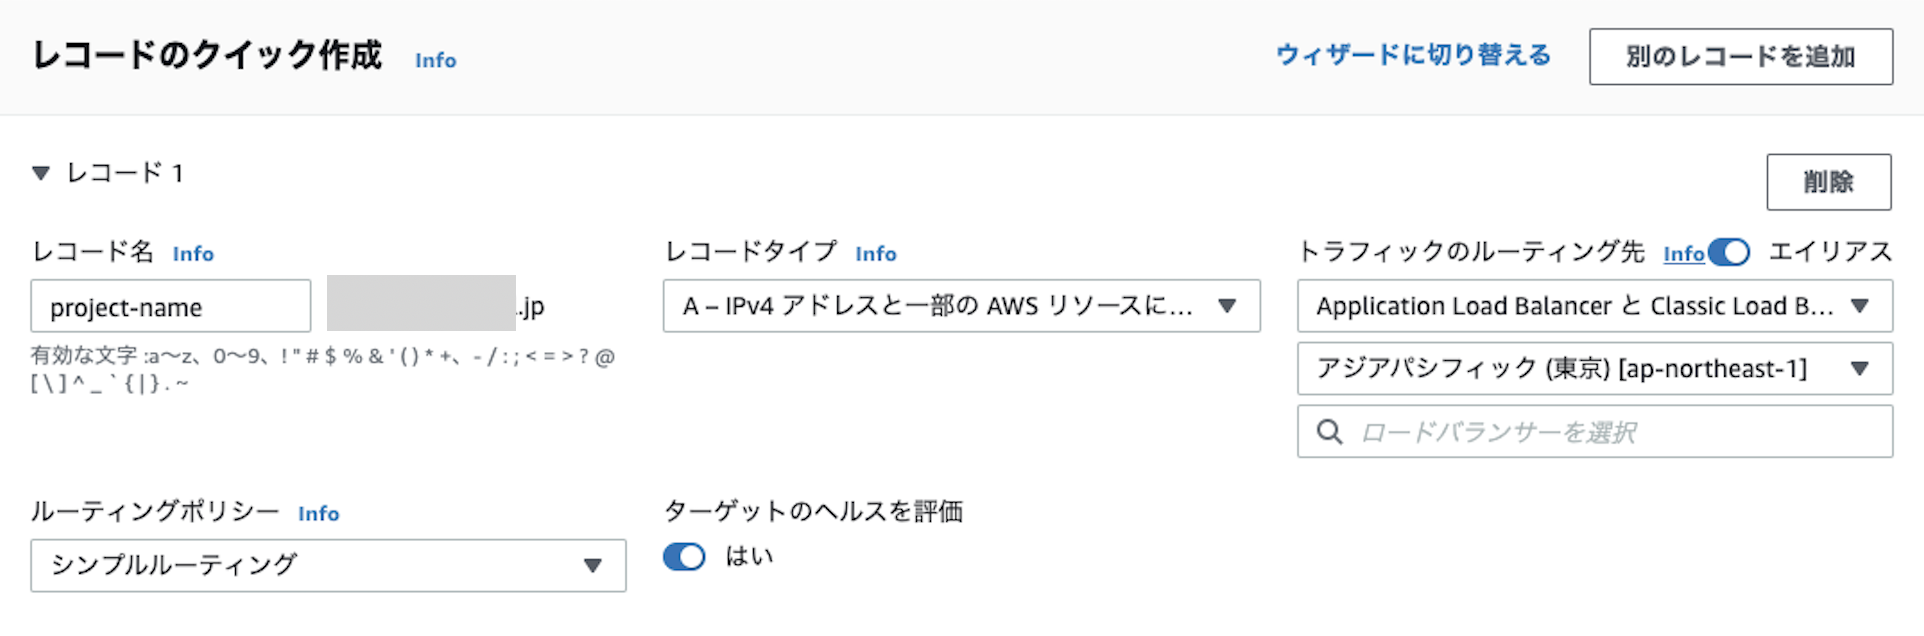Click Info link next to レコードタイプ
This screenshot has height=636, width=1924.
coord(876,254)
